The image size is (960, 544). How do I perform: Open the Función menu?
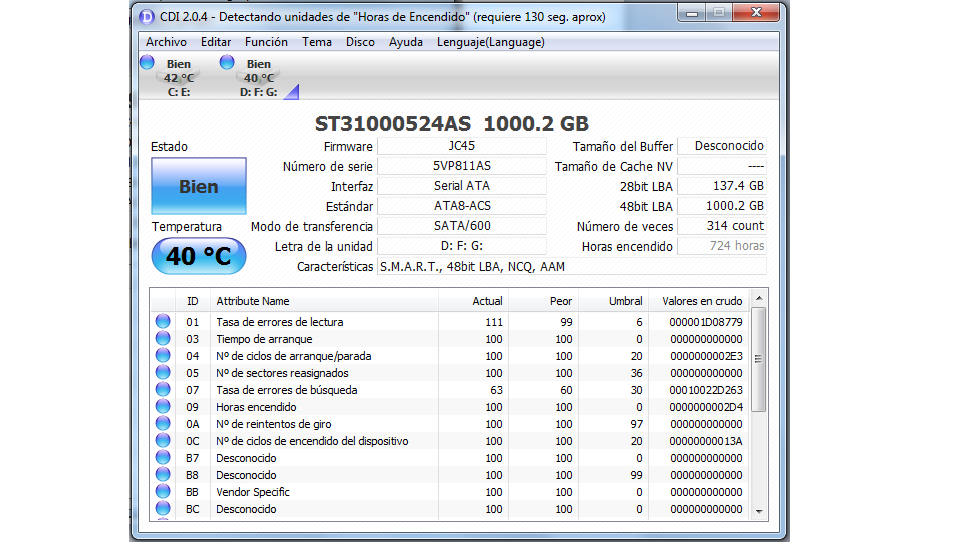click(266, 42)
